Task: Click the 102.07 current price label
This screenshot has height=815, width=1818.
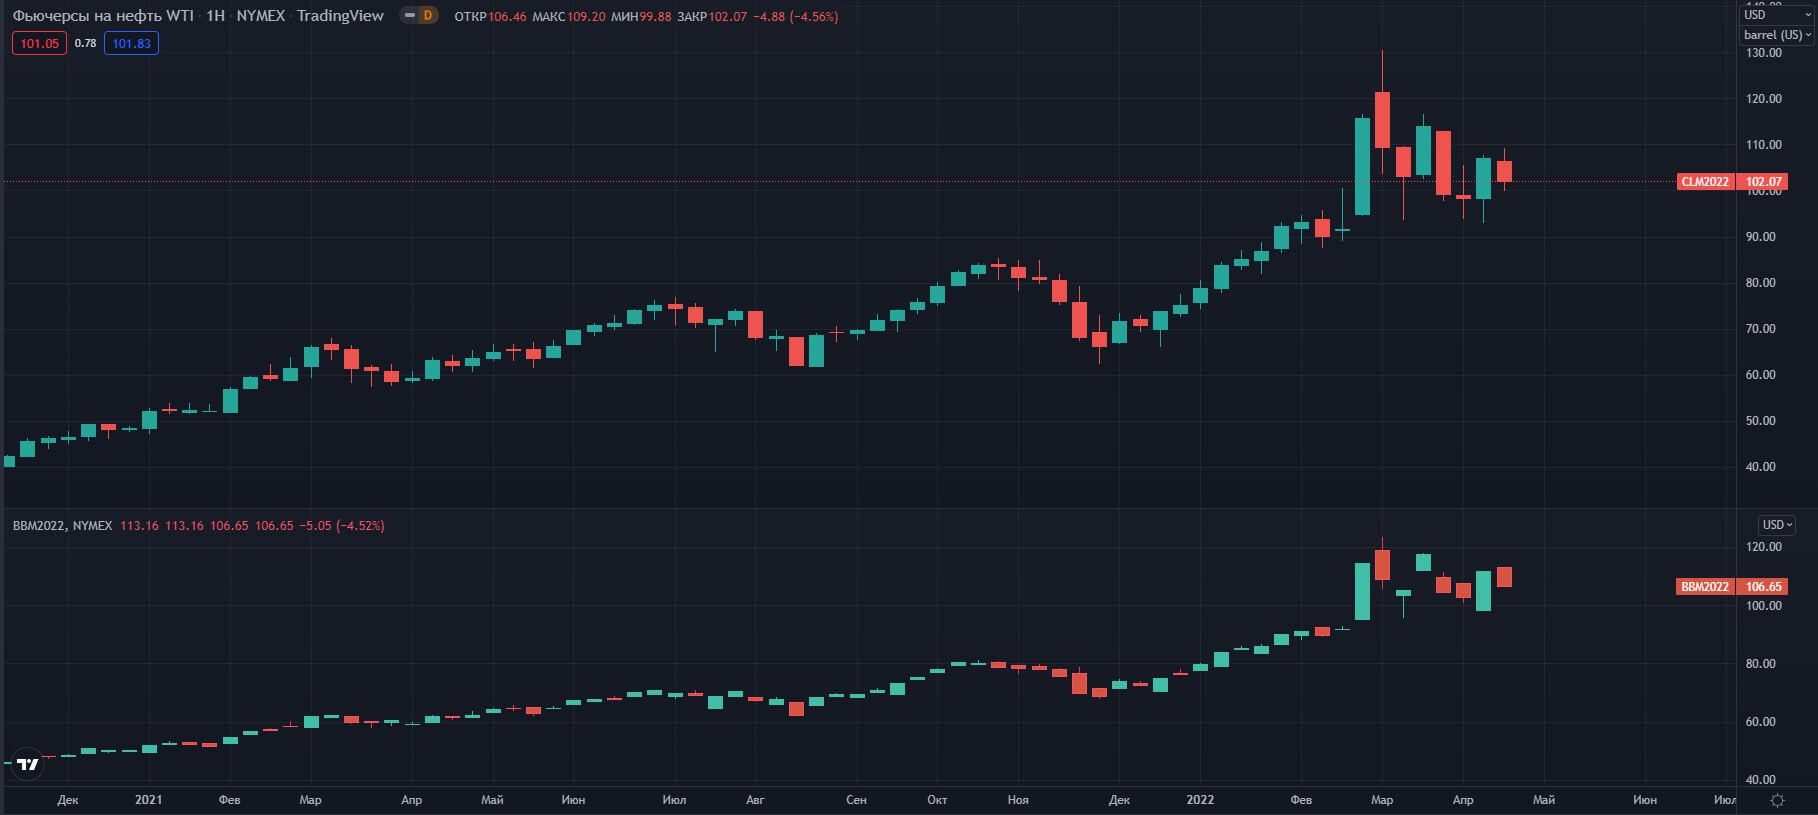Action: [1763, 182]
